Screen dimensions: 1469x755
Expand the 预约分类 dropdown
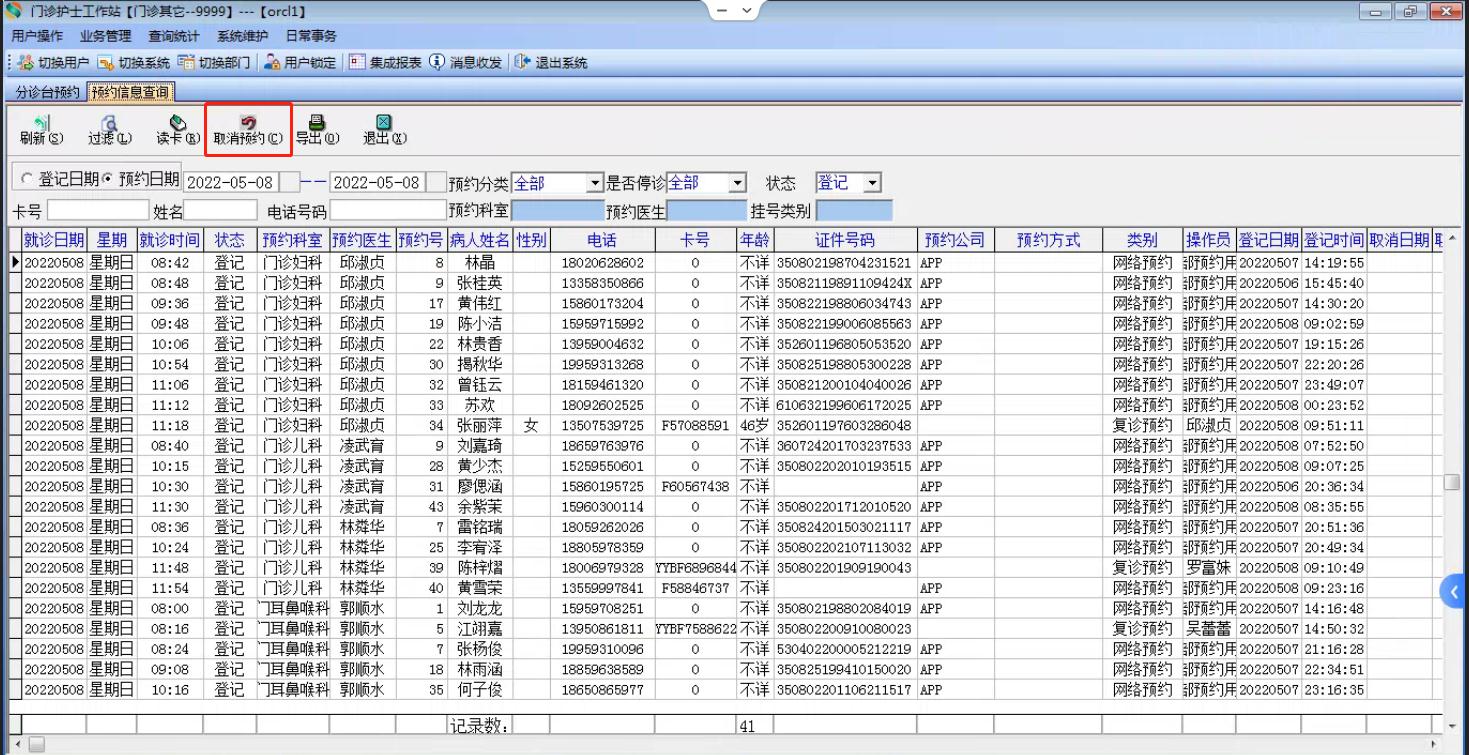[x=595, y=183]
